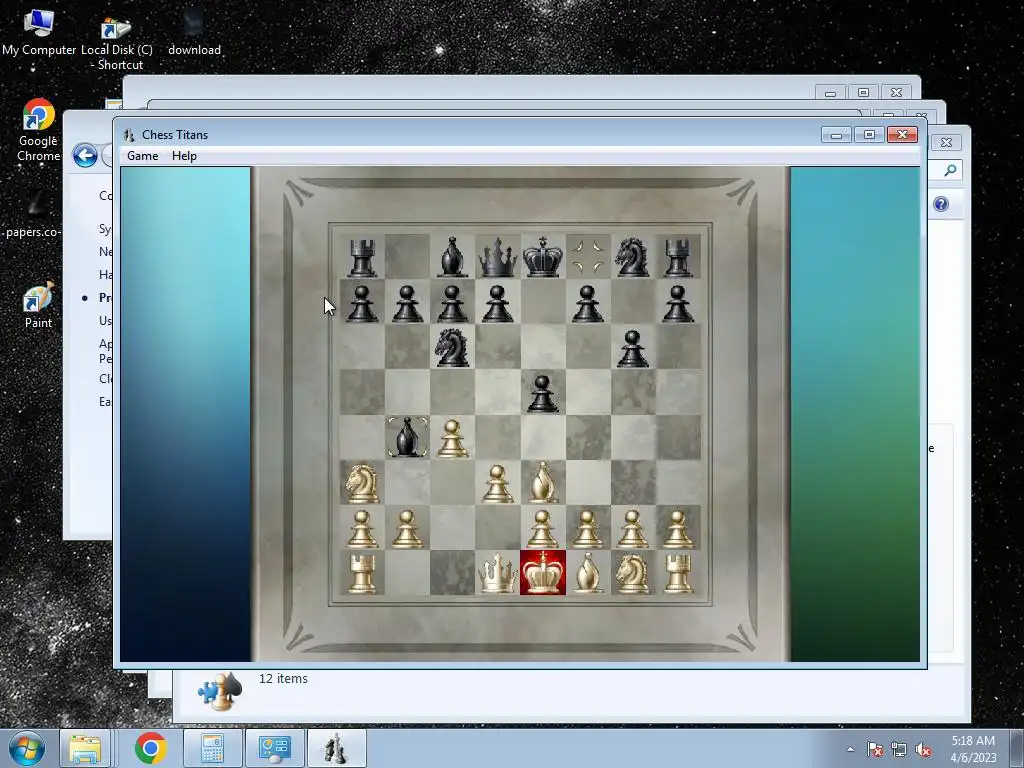Screen dimensions: 1024x768
Task: Select the white bishop on e3
Action: coord(543,483)
